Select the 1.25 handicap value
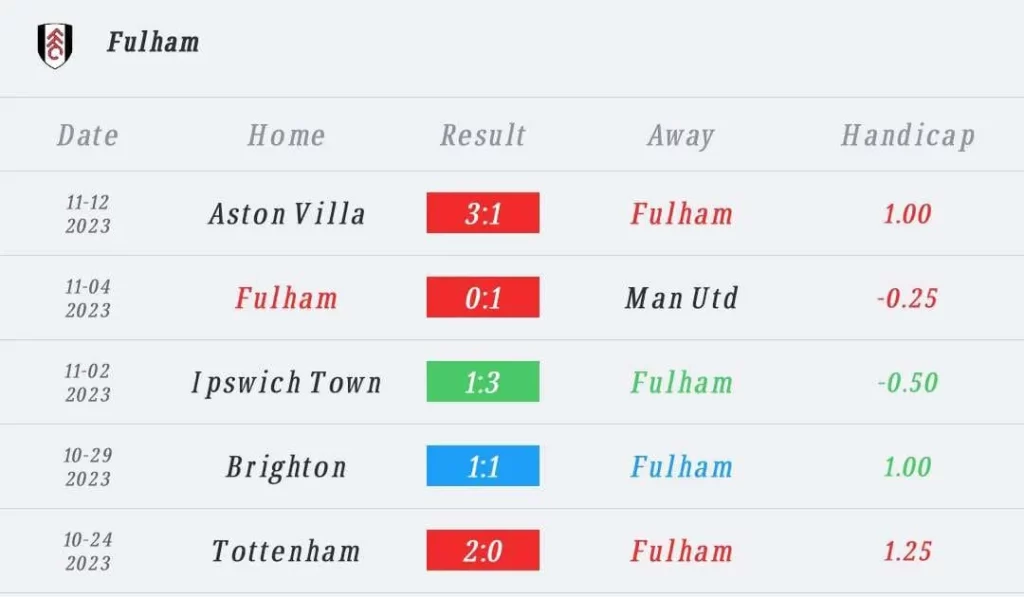 (x=907, y=551)
